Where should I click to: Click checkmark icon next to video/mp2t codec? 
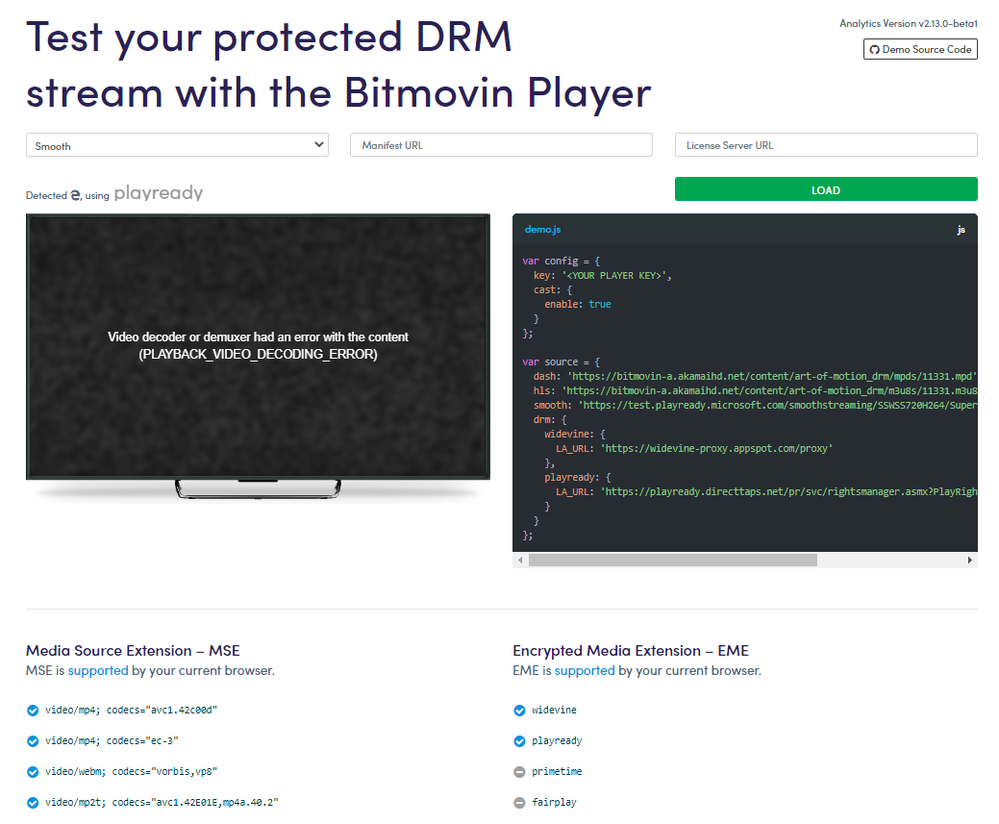(32, 803)
